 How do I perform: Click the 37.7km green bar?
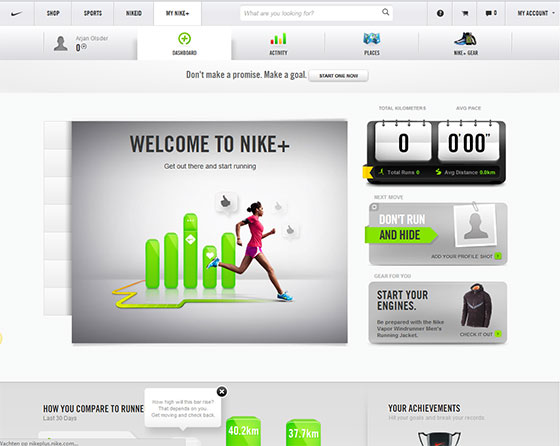303,432
